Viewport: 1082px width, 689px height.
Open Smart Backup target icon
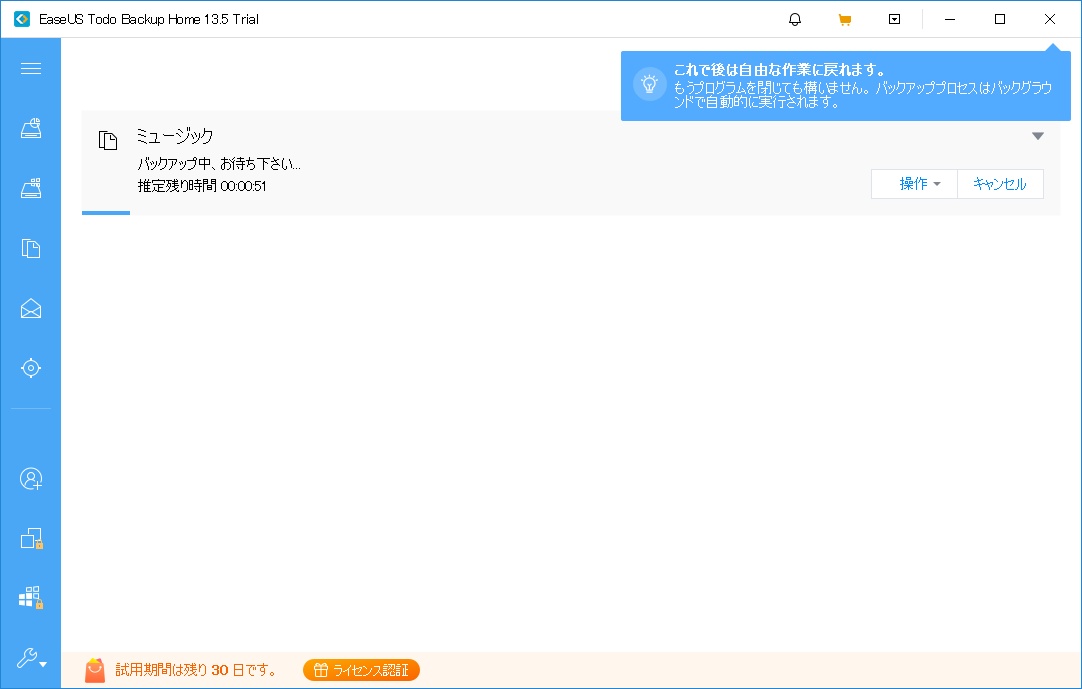[30, 368]
